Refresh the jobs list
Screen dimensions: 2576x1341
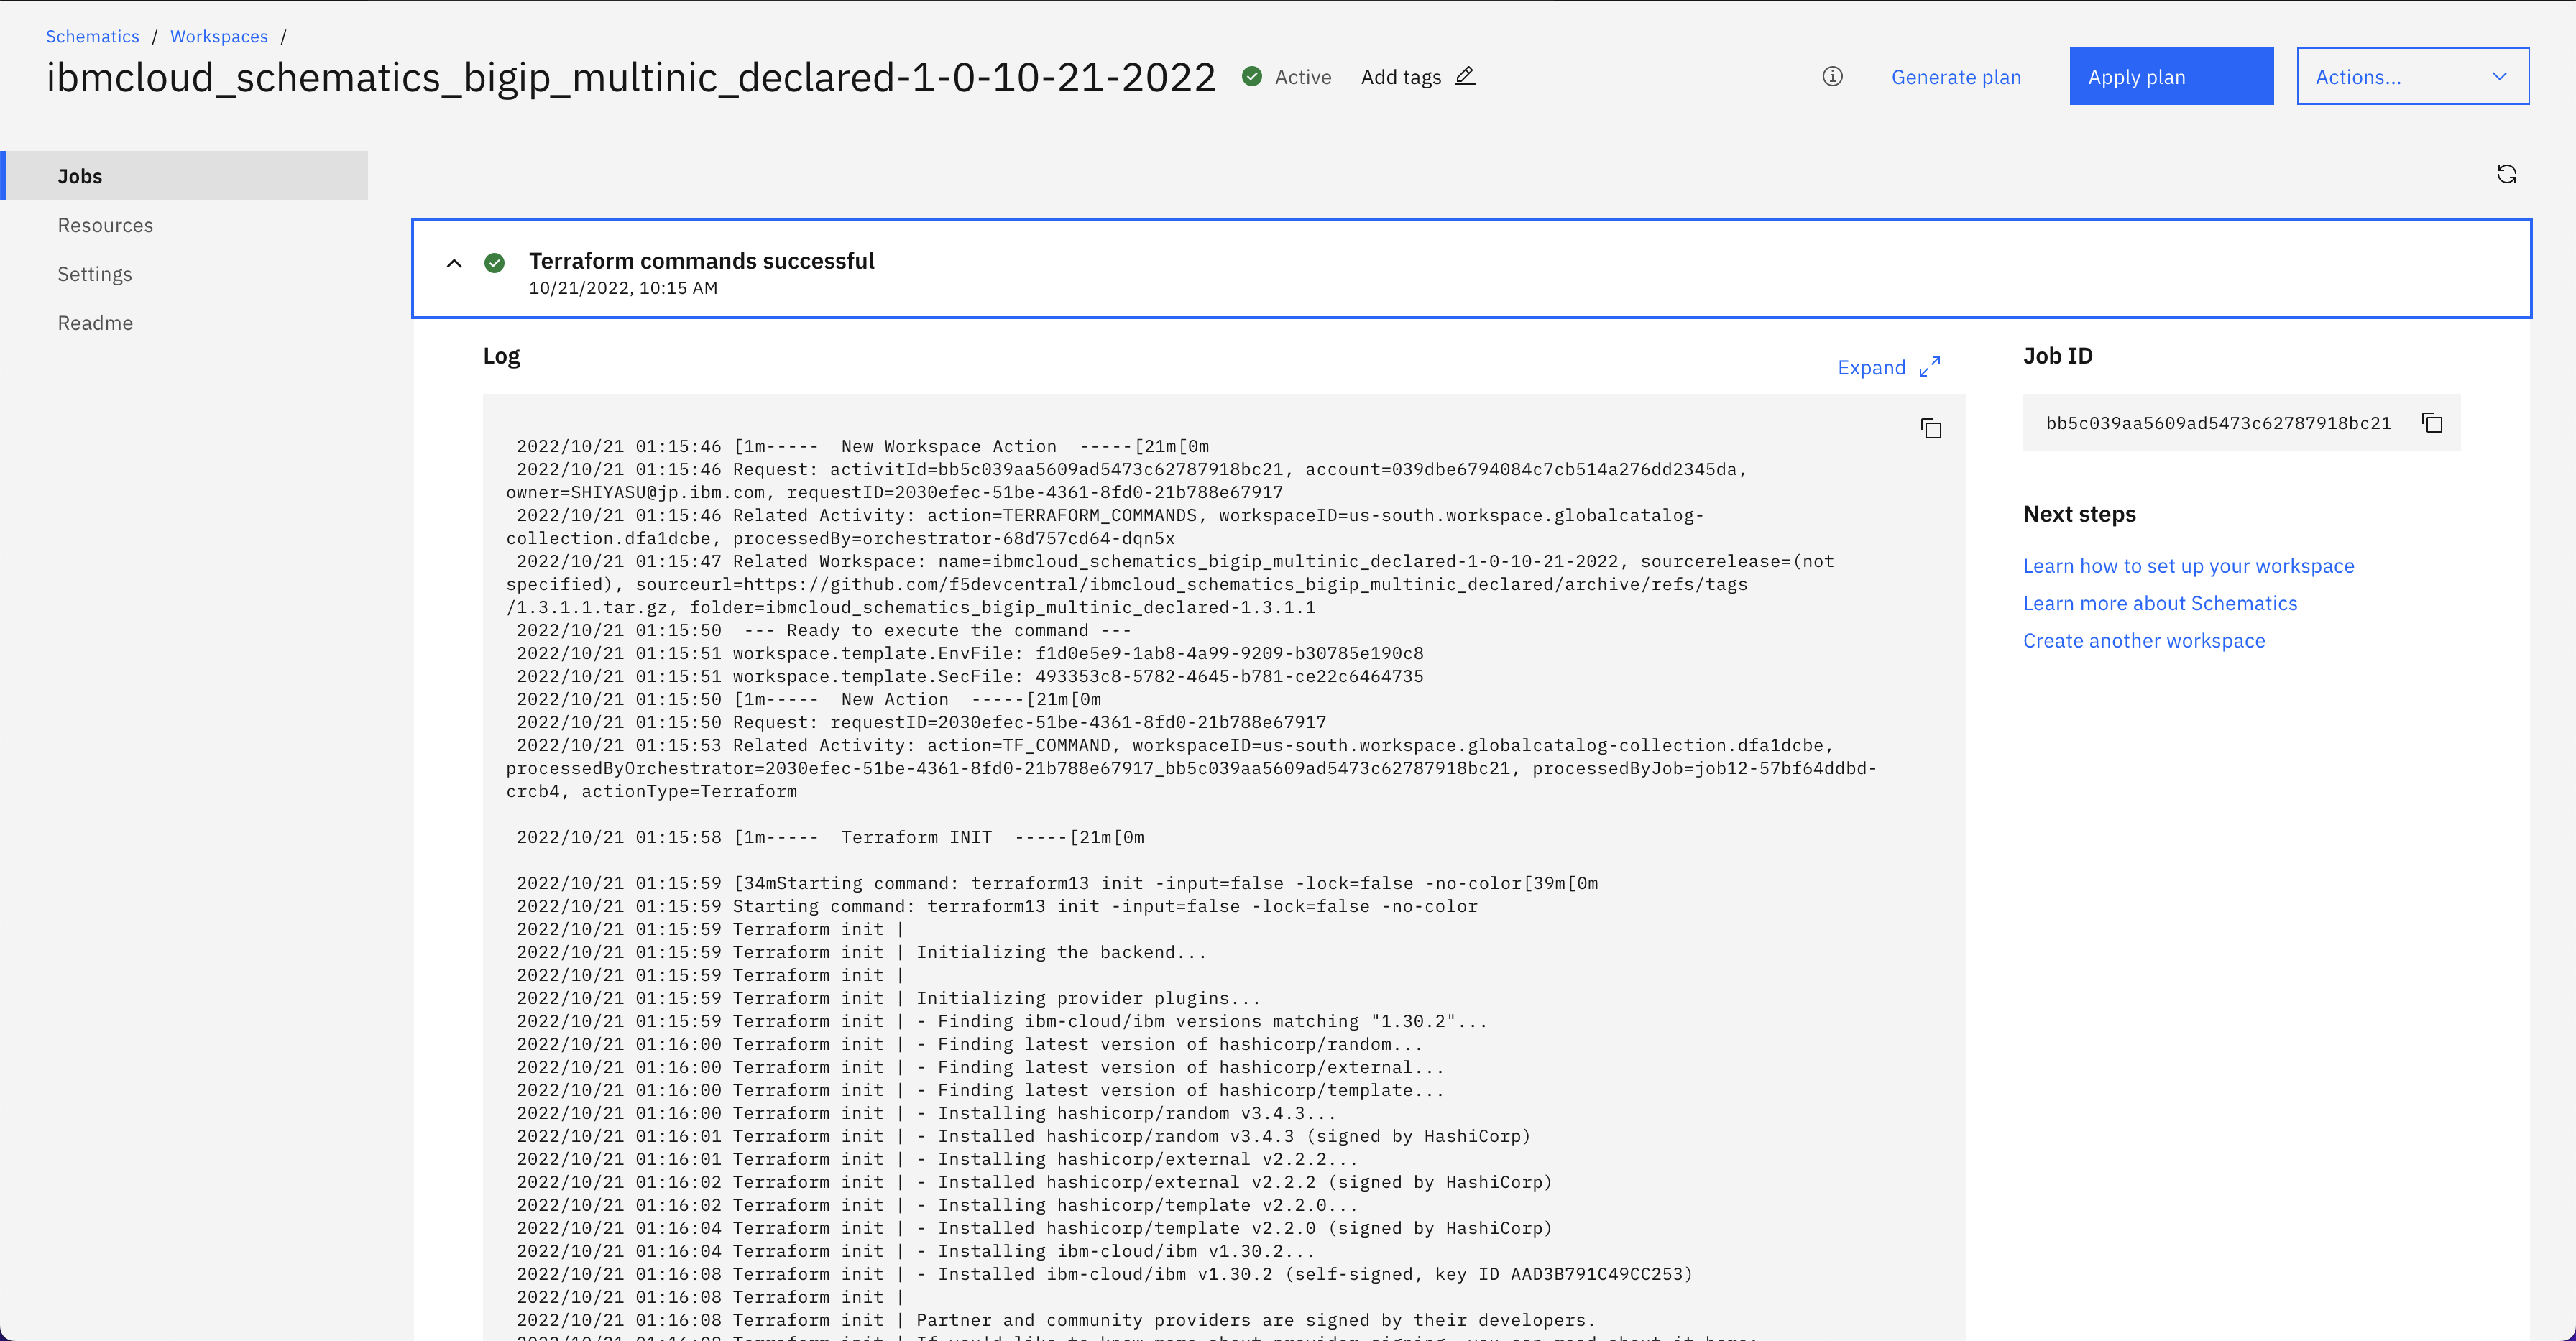pyautogui.click(x=2506, y=174)
